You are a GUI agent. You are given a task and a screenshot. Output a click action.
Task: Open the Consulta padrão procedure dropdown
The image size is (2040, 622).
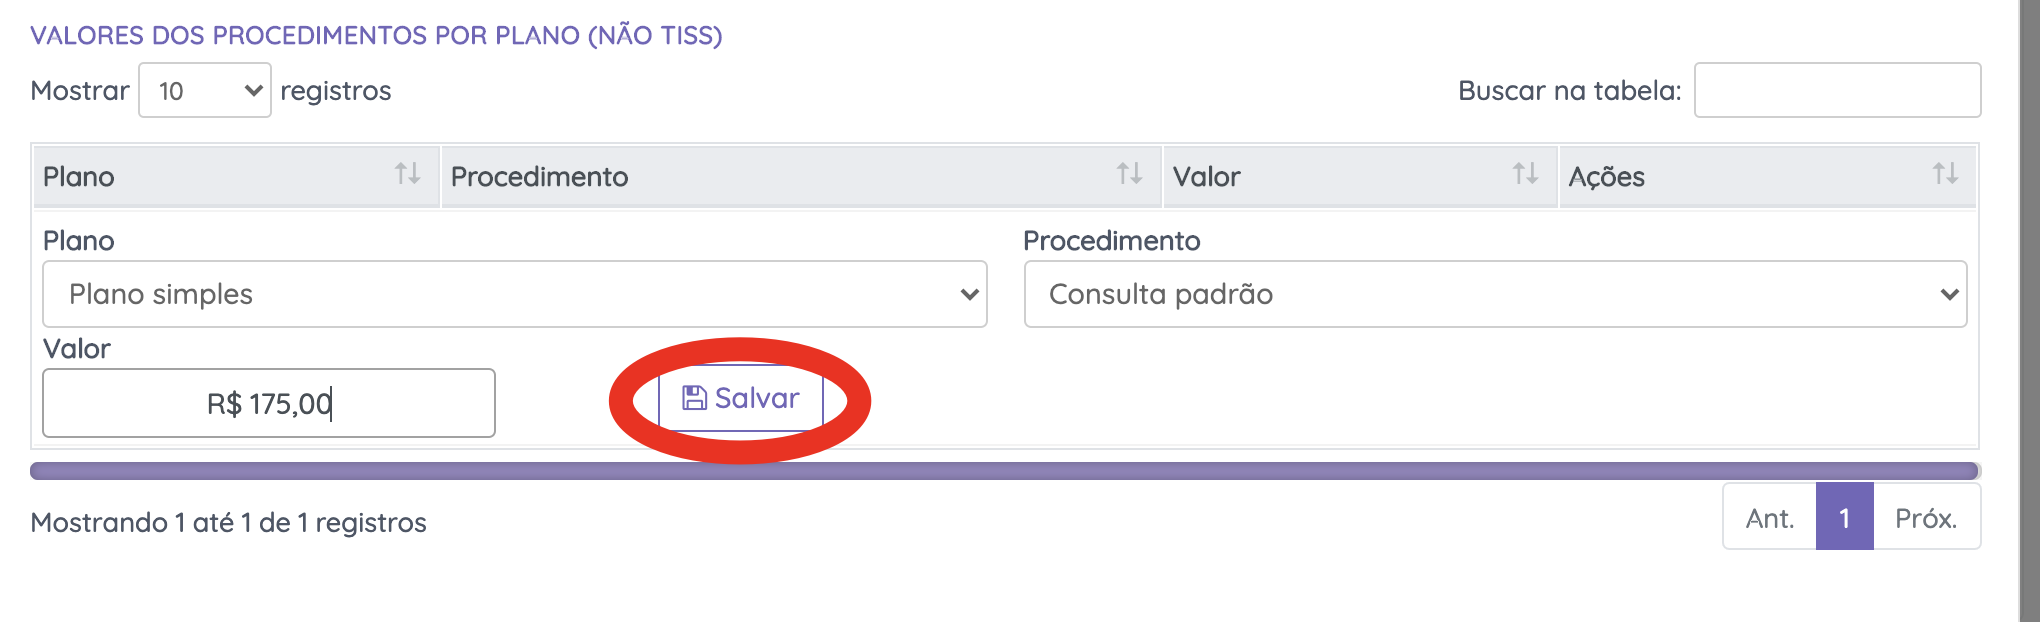1495,294
